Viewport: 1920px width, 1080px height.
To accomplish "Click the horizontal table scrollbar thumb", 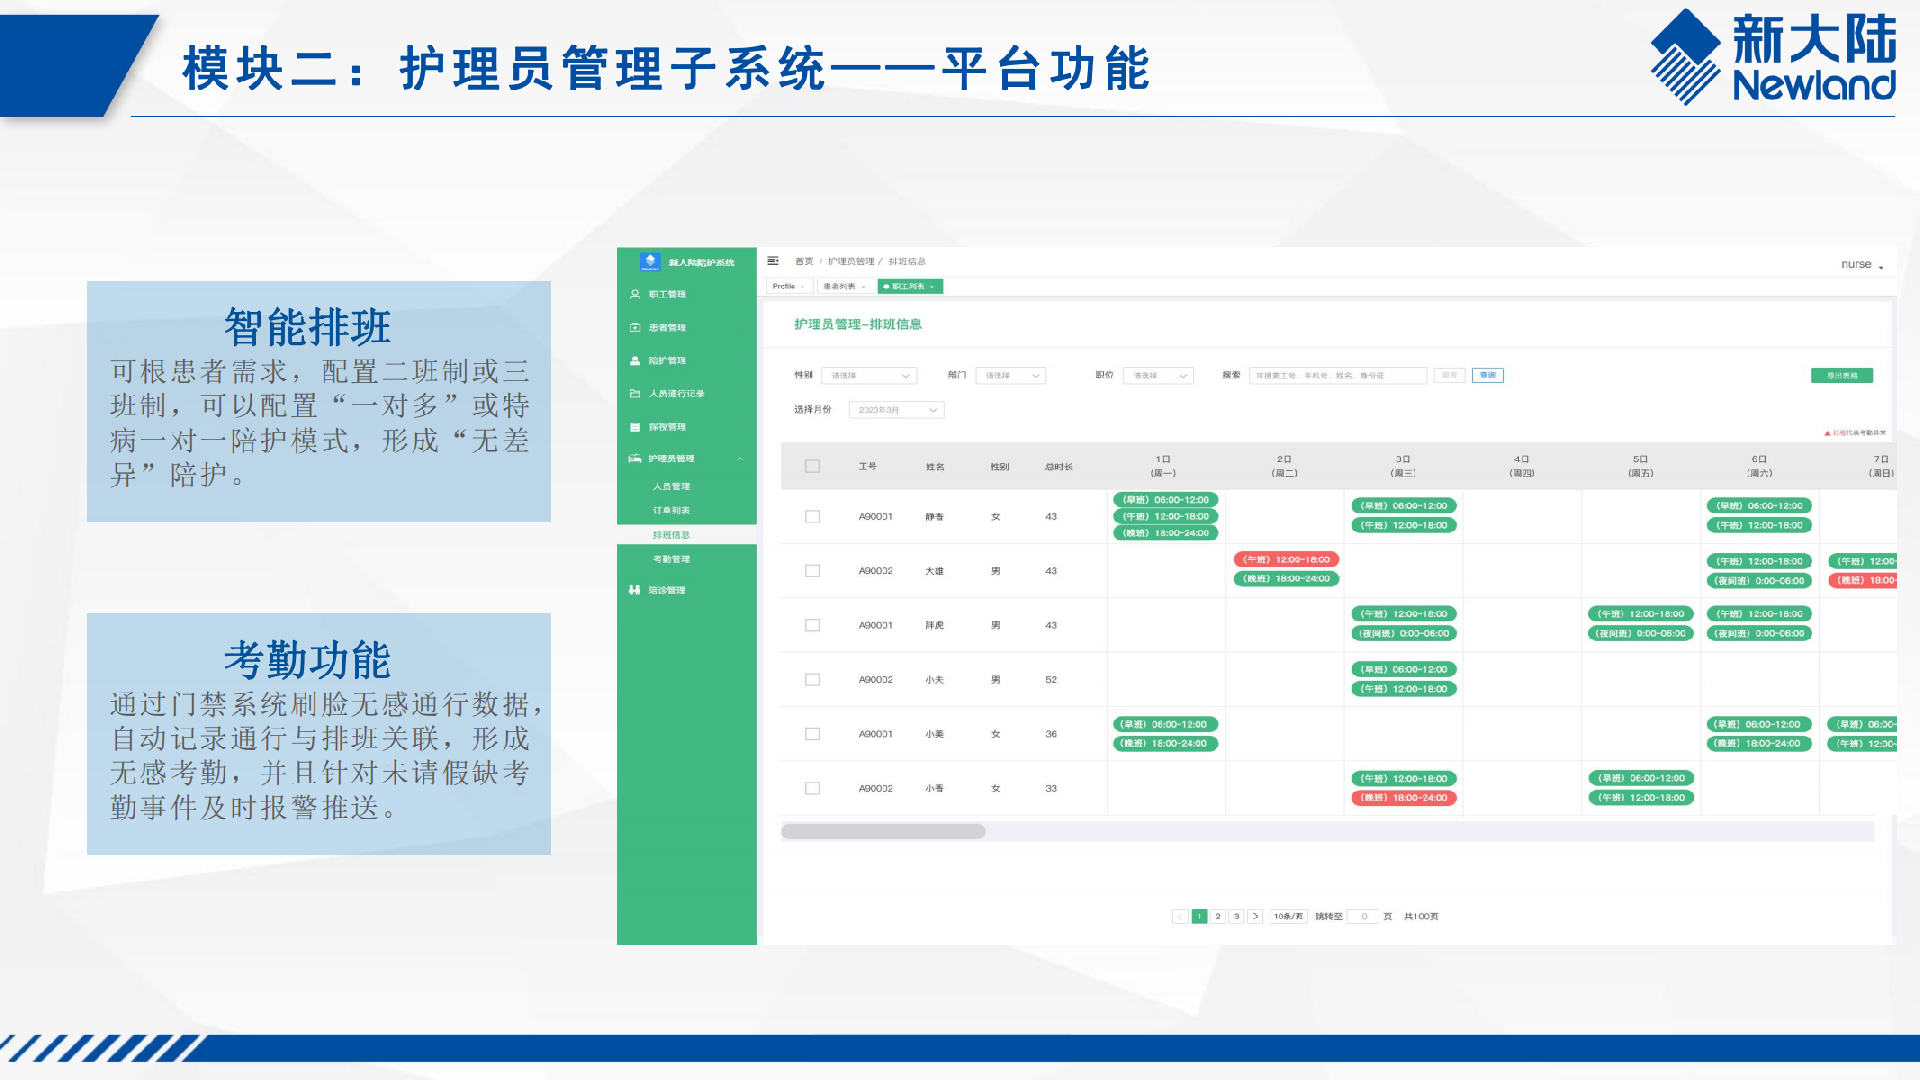I will 883,832.
